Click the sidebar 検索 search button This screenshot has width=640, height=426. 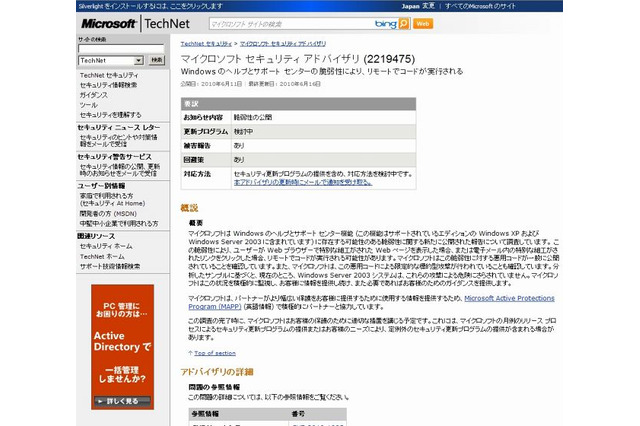click(x=156, y=60)
